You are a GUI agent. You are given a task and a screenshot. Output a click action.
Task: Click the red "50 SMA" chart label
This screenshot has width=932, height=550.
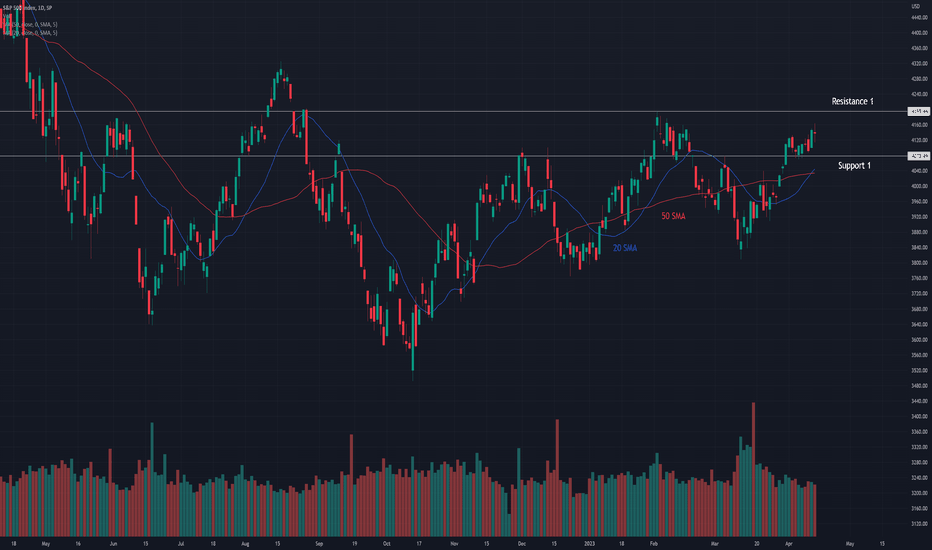click(673, 216)
